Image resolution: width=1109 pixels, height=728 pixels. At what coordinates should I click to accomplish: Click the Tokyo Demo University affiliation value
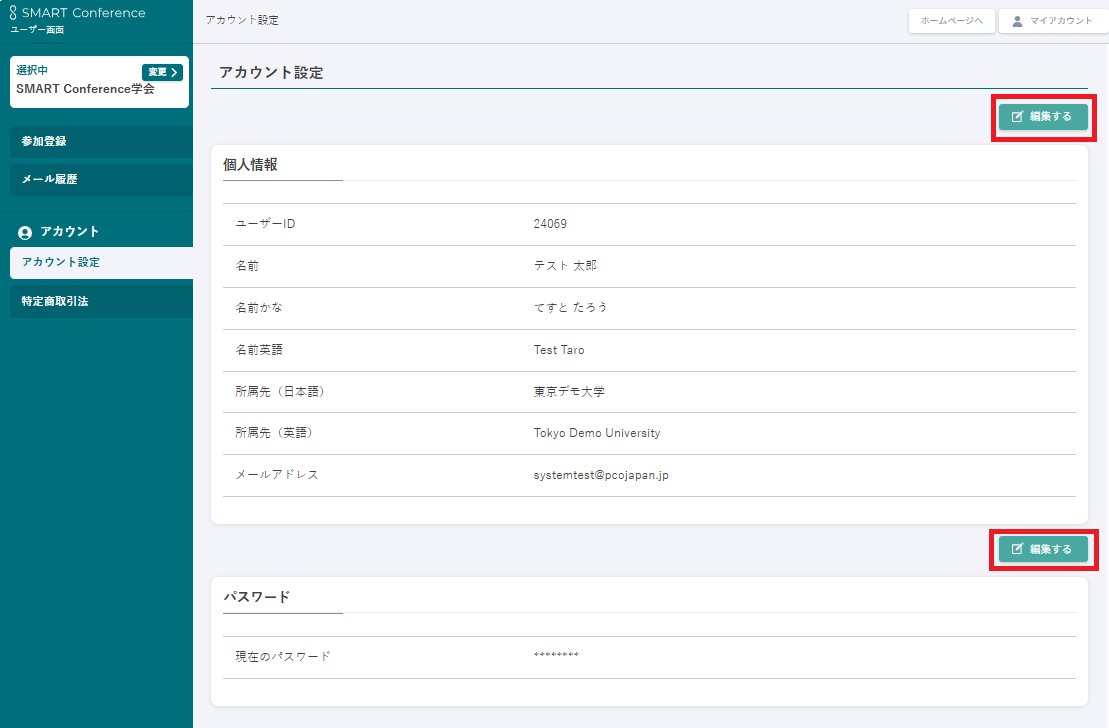(597, 434)
